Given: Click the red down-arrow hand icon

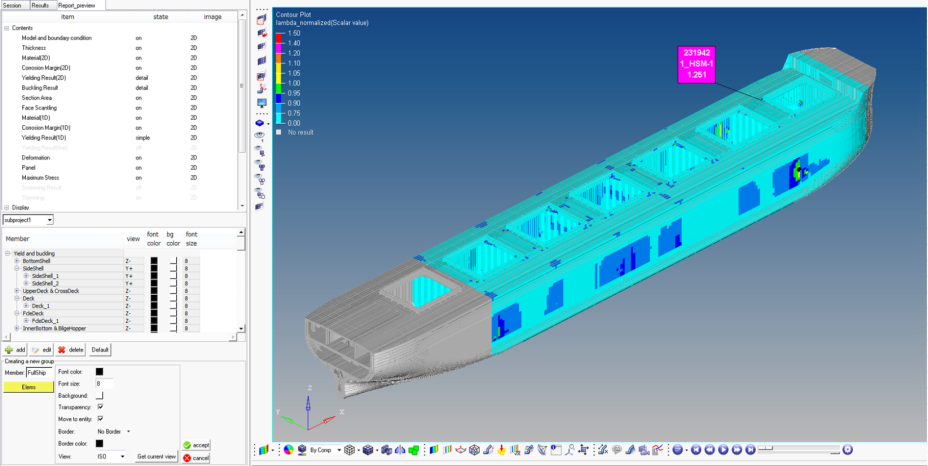Looking at the screenshot, I should pos(502,450).
